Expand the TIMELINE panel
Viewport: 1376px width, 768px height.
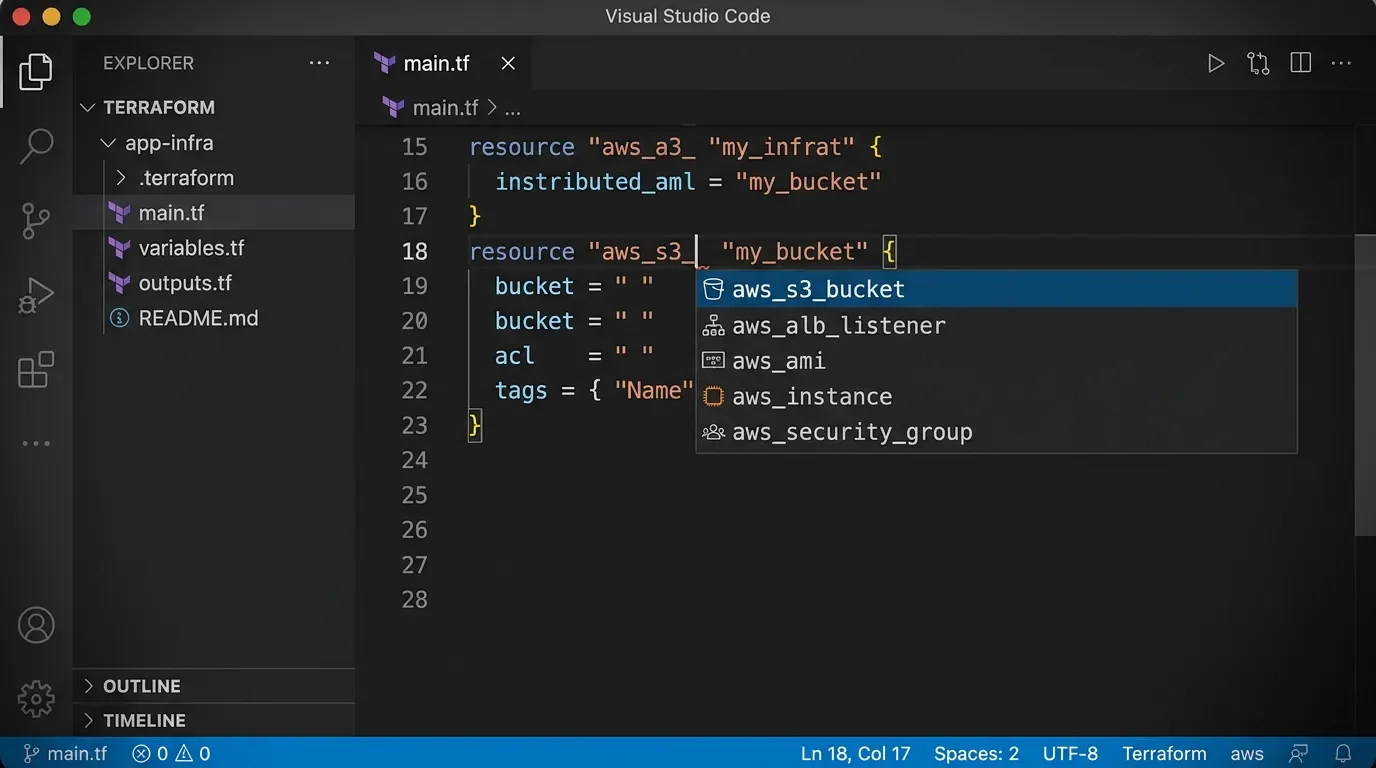(214, 720)
